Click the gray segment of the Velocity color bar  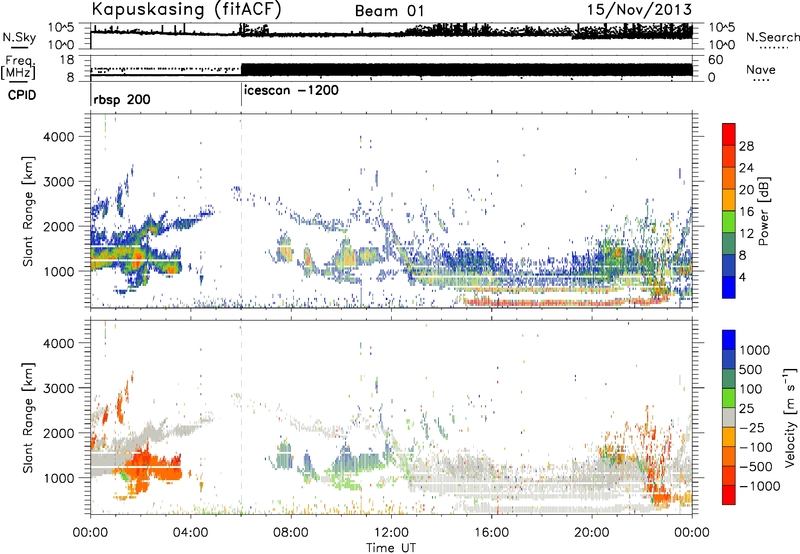point(729,417)
